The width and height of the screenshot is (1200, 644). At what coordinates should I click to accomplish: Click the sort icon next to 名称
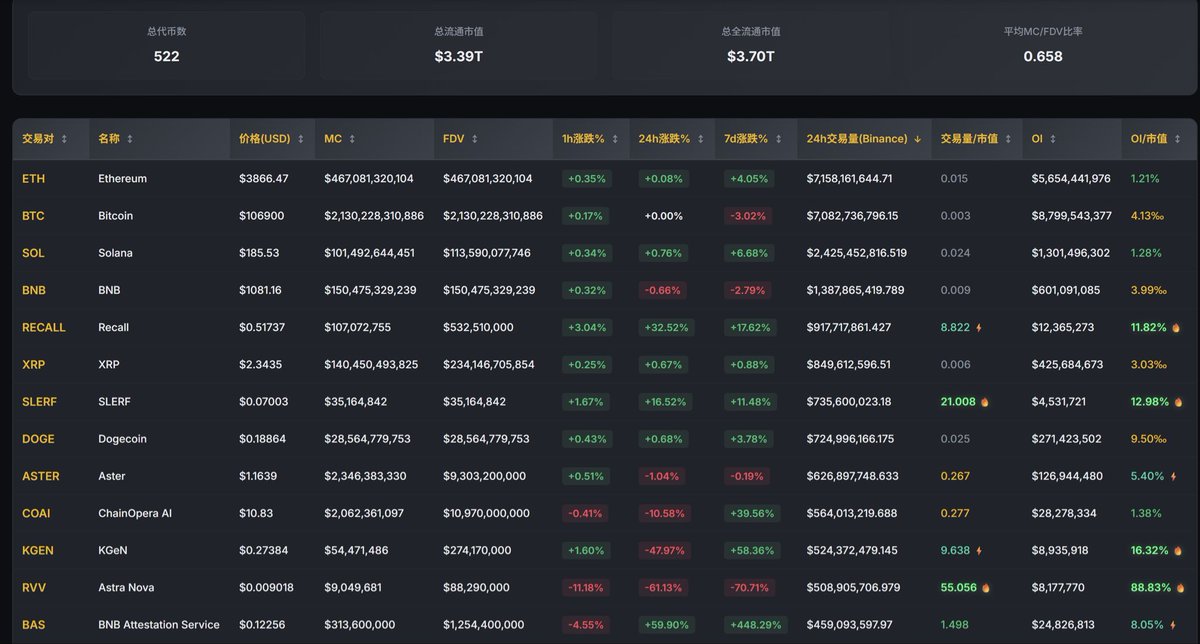tap(129, 139)
